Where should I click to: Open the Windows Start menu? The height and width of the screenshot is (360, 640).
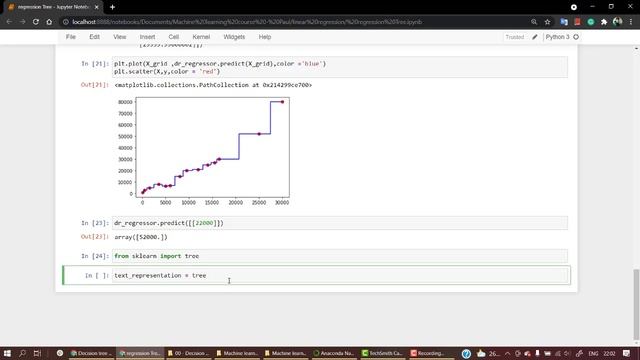(7, 353)
